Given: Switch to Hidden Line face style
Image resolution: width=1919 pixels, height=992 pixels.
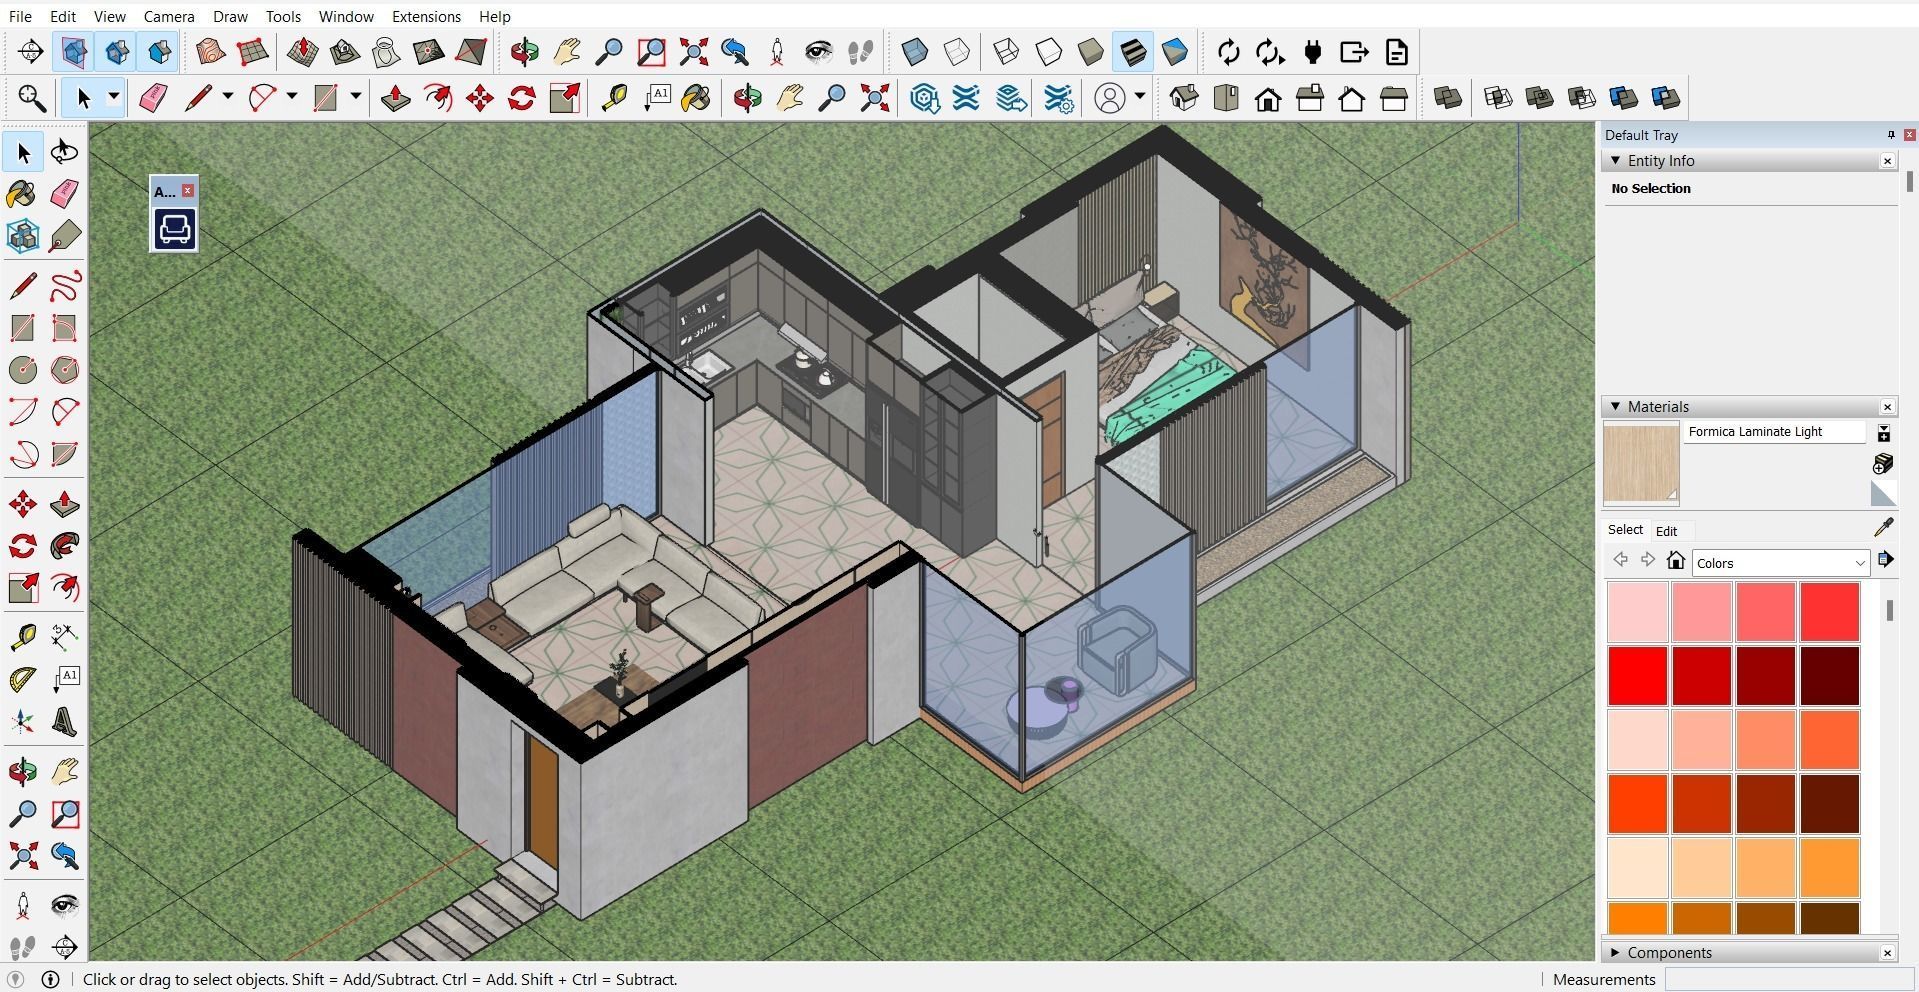Looking at the screenshot, I should (1048, 52).
